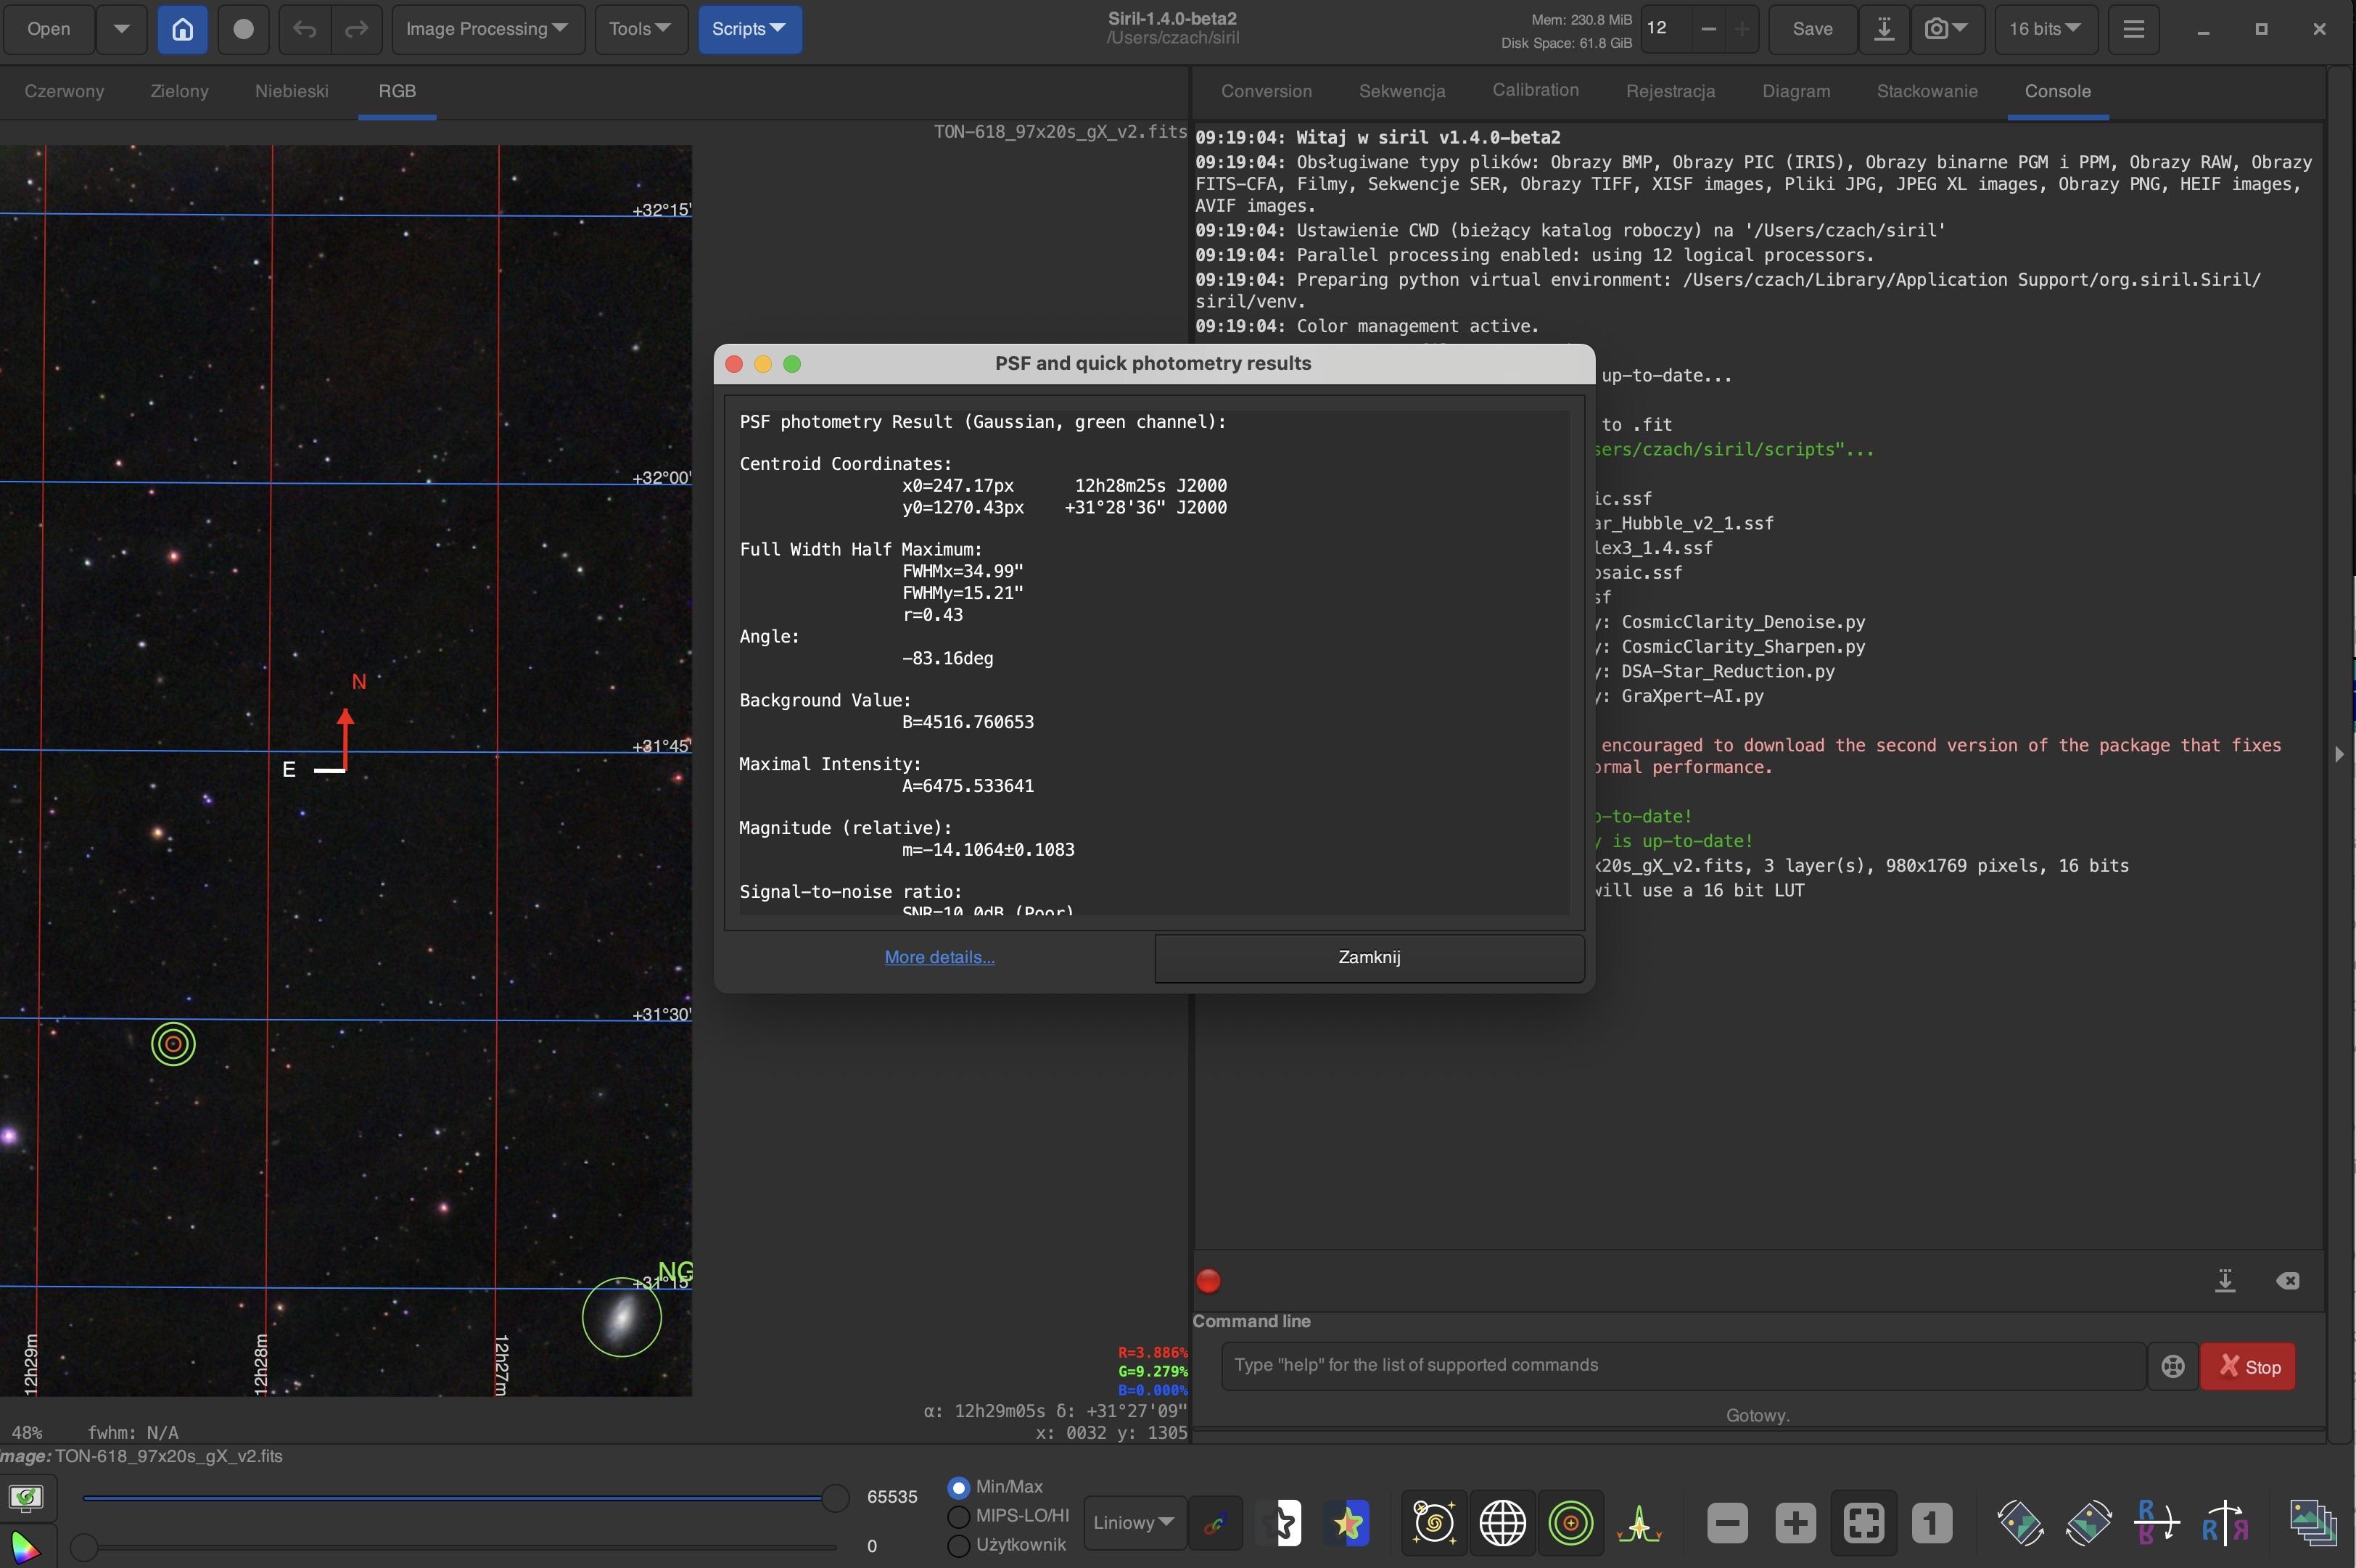
Task: Click the zoom to fit icon
Action: pos(1864,1523)
